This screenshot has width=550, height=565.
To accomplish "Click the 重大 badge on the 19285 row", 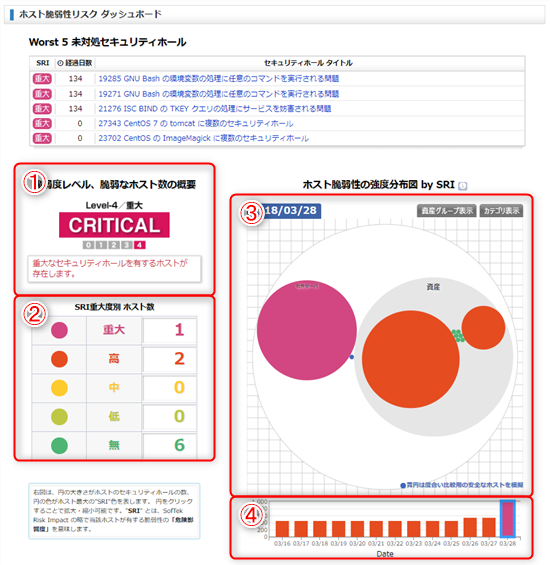I will point(42,79).
